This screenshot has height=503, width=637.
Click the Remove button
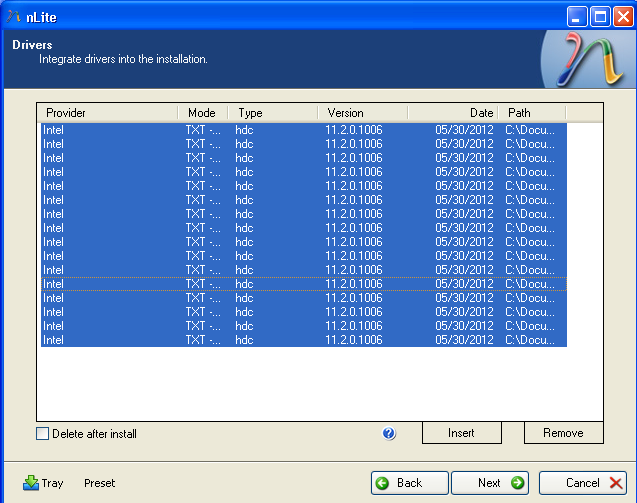point(563,433)
